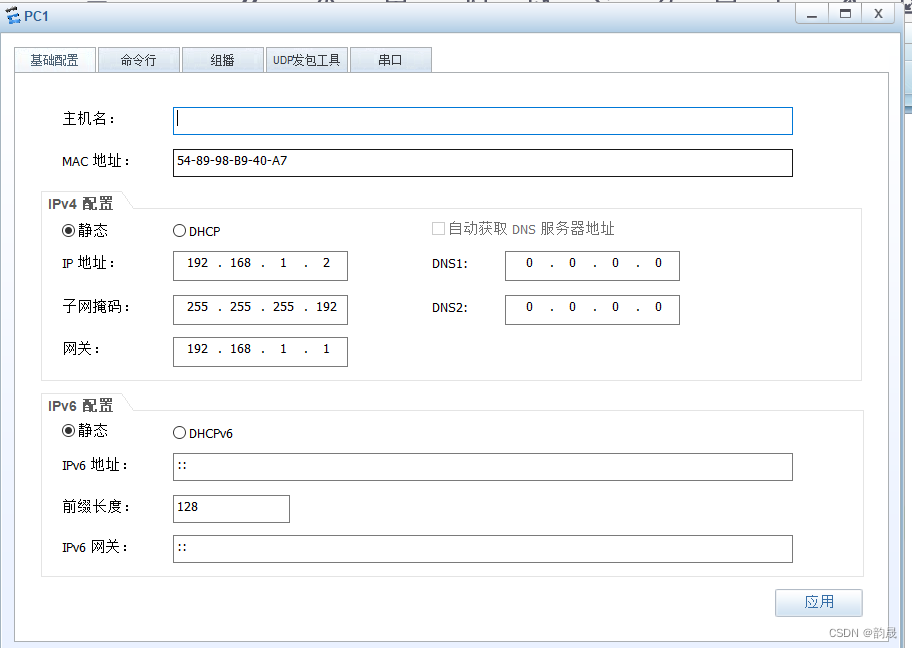Enable IPv4 DHCP radio option
The width and height of the screenshot is (912, 648).
coord(180,231)
